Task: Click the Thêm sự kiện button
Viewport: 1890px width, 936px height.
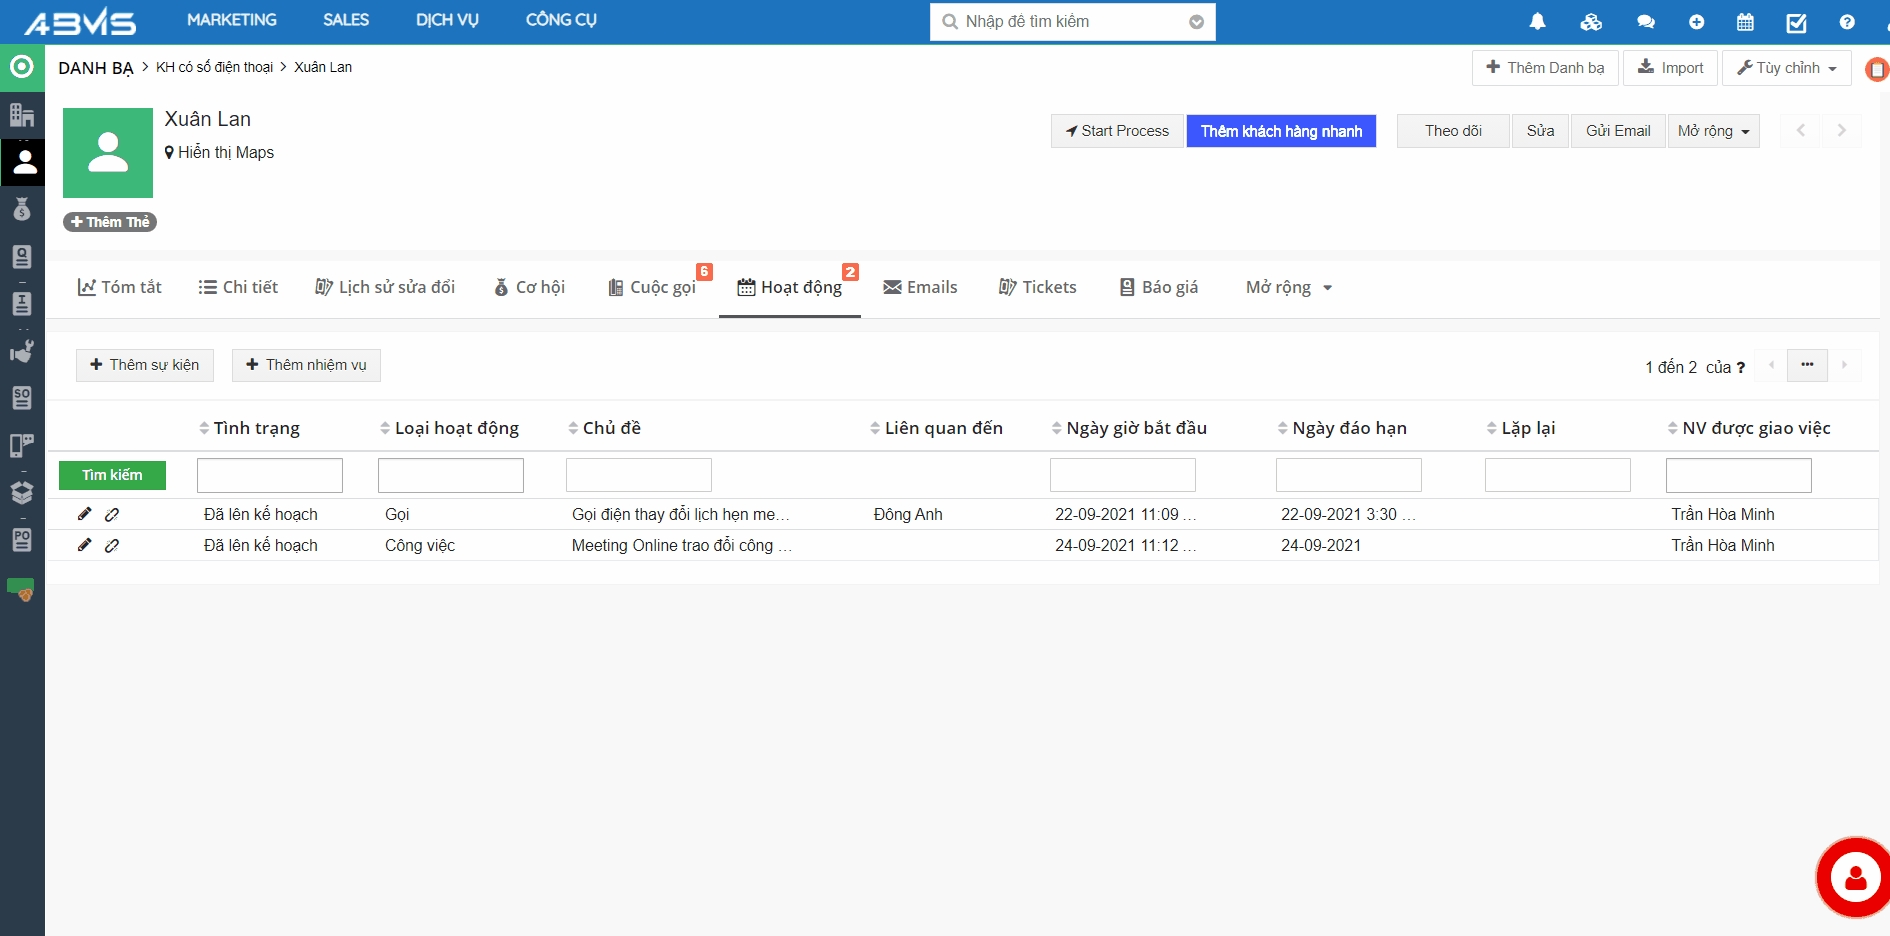Action: (x=145, y=365)
